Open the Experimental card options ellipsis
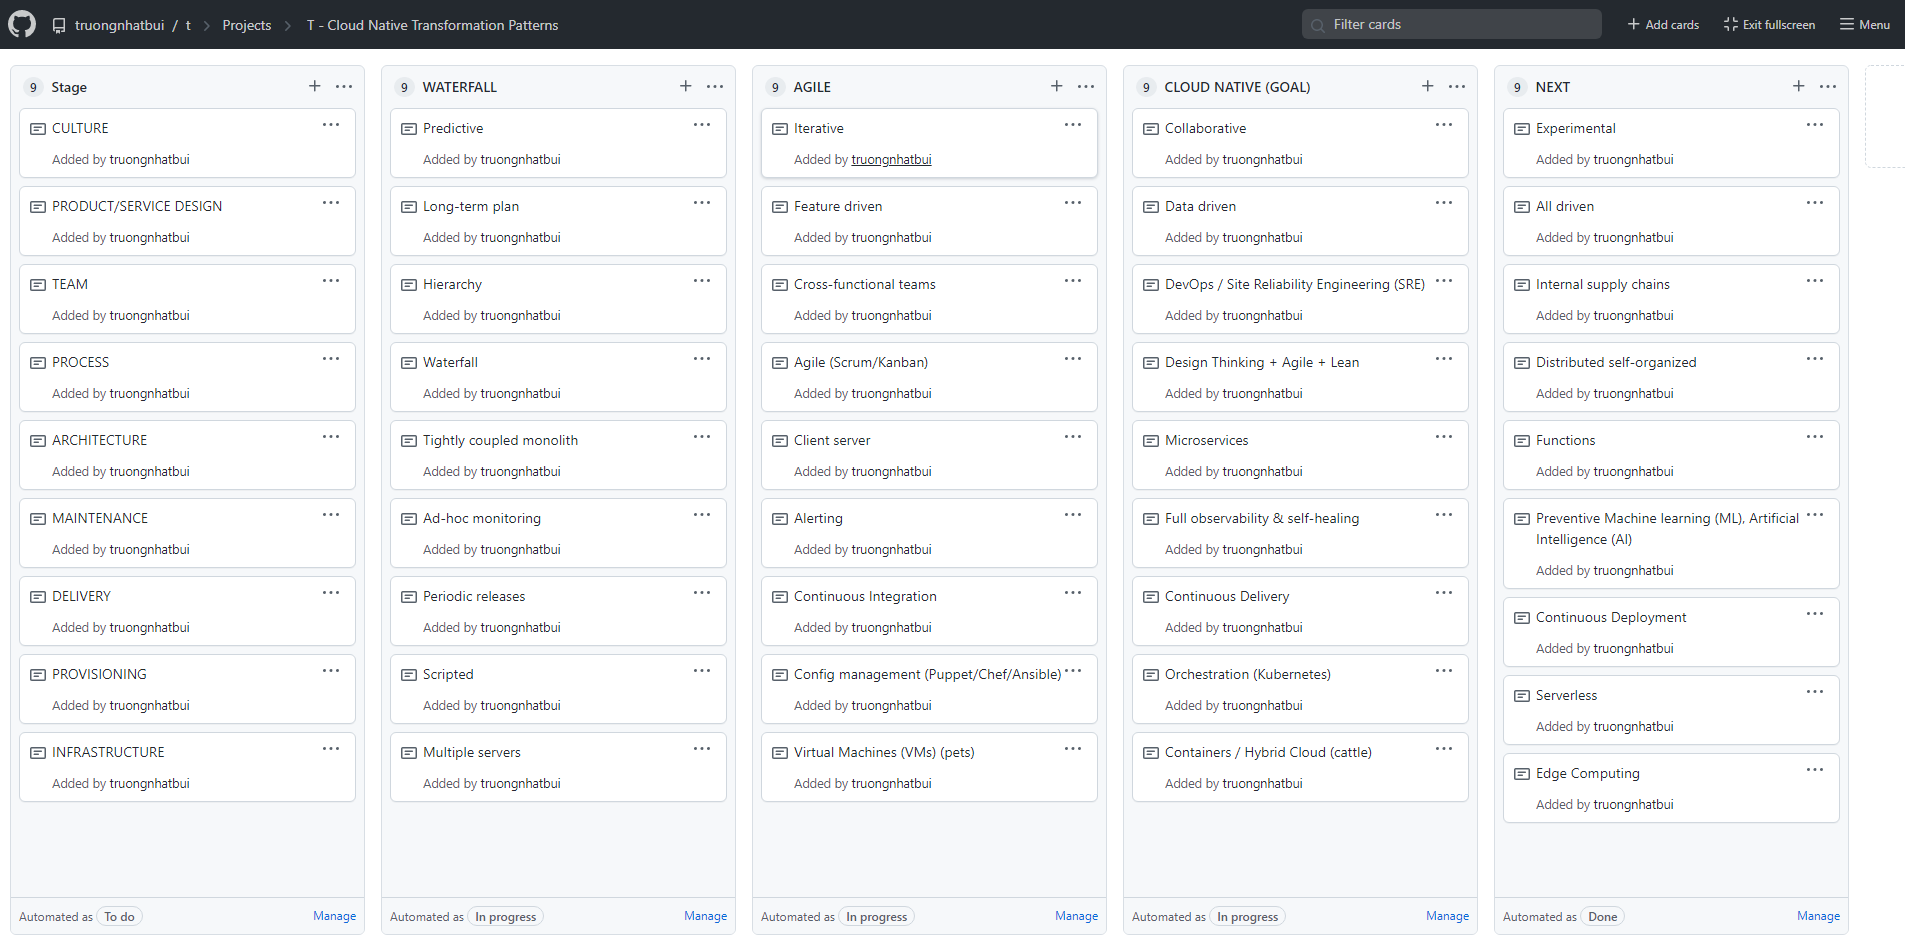 [x=1815, y=125]
